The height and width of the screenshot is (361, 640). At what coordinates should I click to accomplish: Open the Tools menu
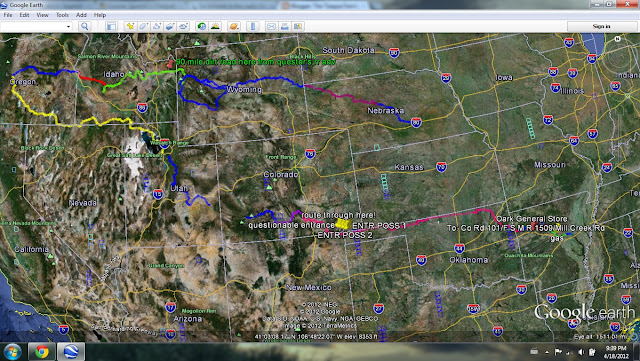62,15
